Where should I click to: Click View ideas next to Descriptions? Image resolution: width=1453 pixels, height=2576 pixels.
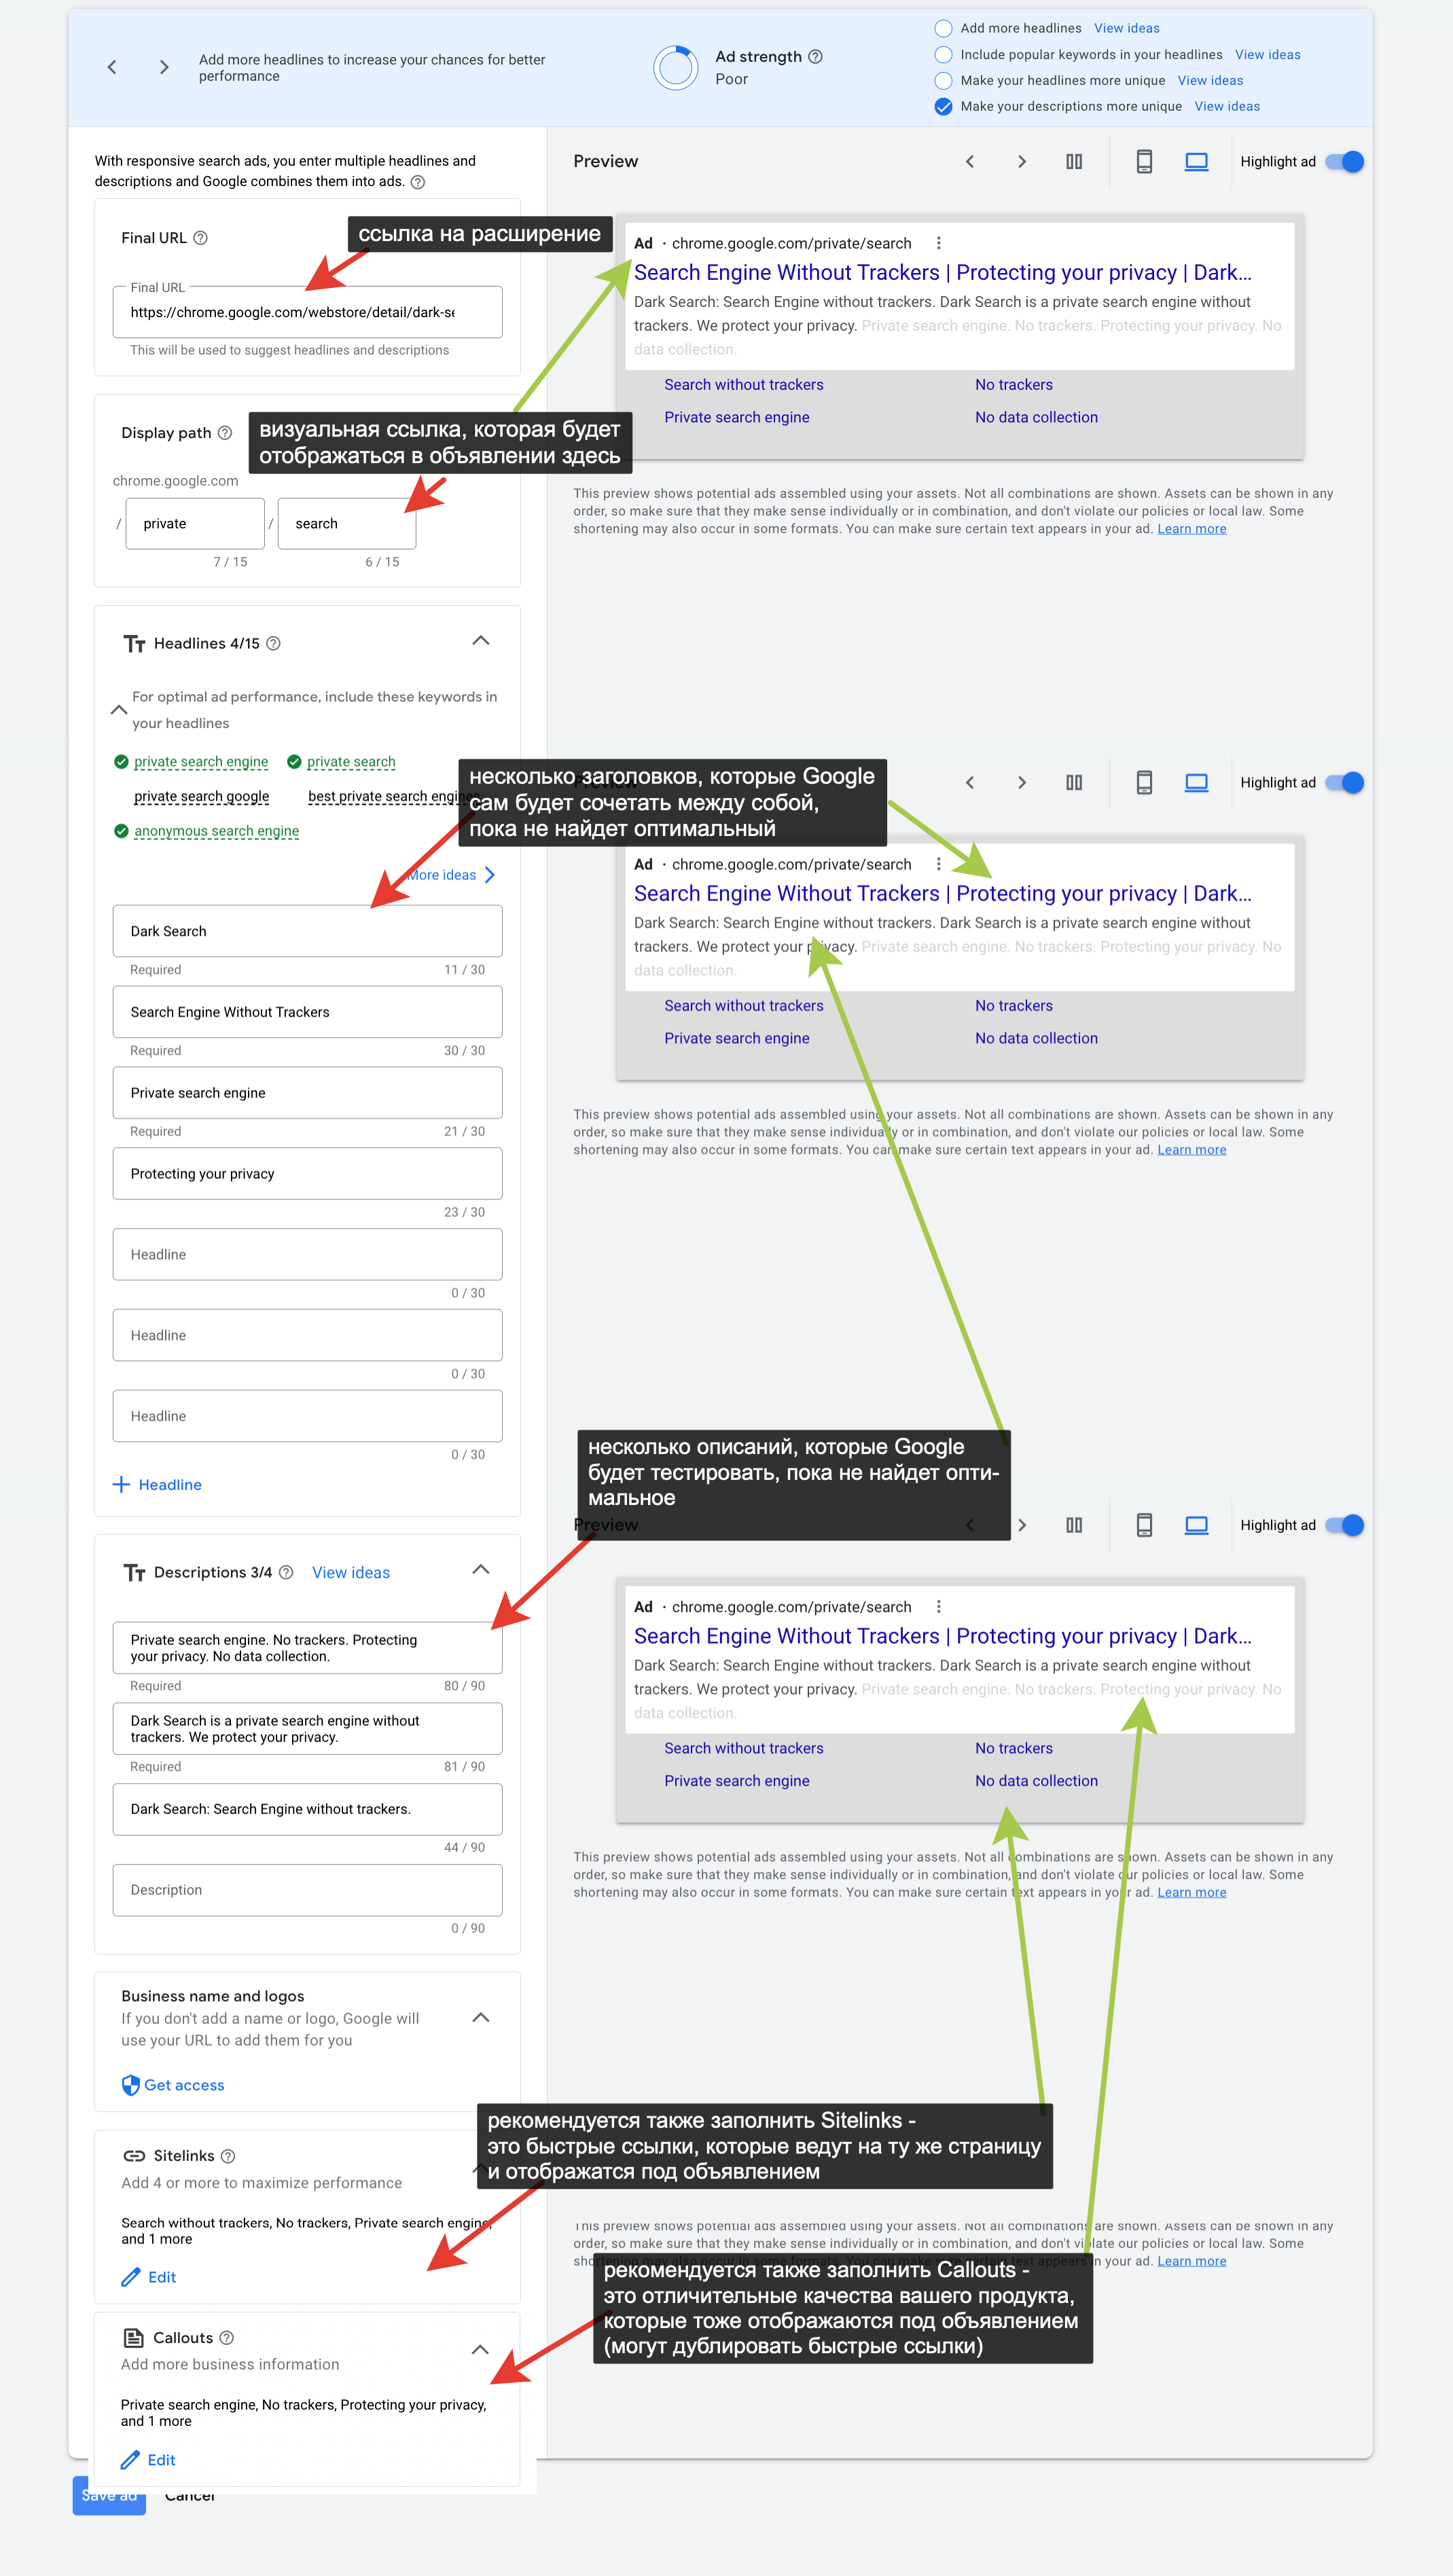(x=351, y=1573)
